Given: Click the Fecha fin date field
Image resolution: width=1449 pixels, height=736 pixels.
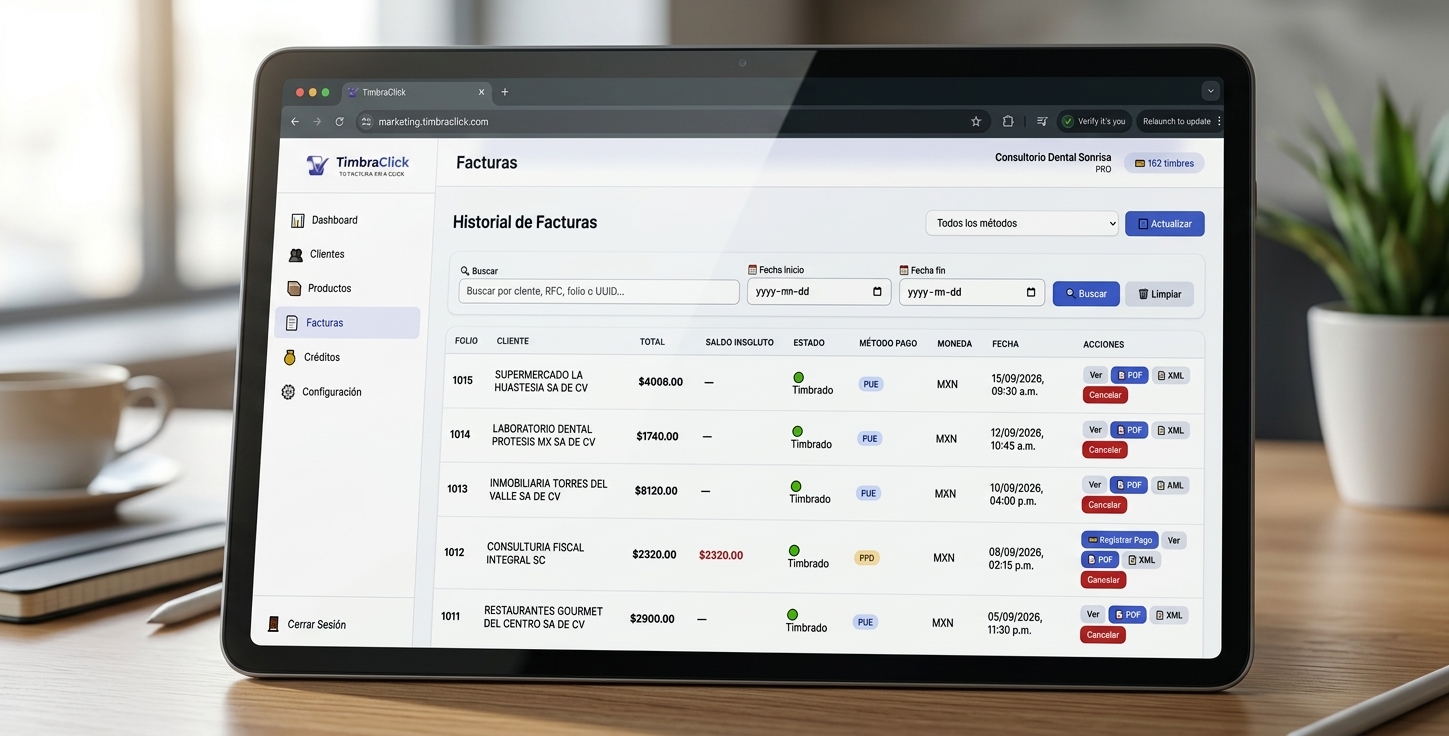Looking at the screenshot, I should pos(971,292).
